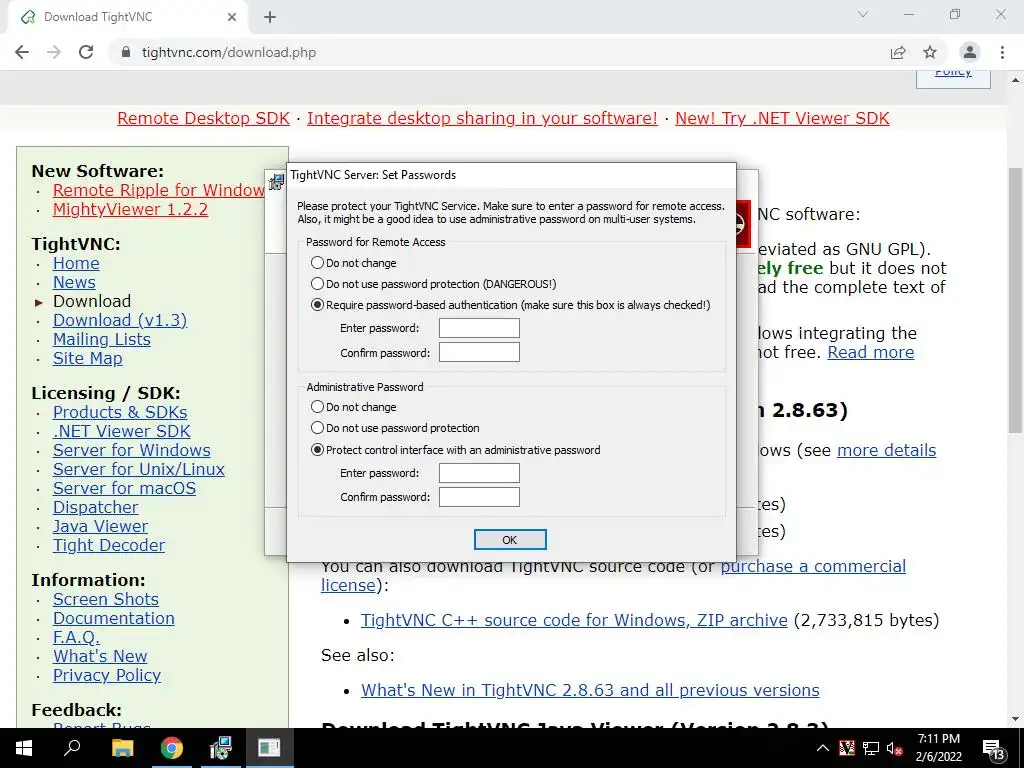
Task: Open the Java Viewer link
Action: pos(100,526)
